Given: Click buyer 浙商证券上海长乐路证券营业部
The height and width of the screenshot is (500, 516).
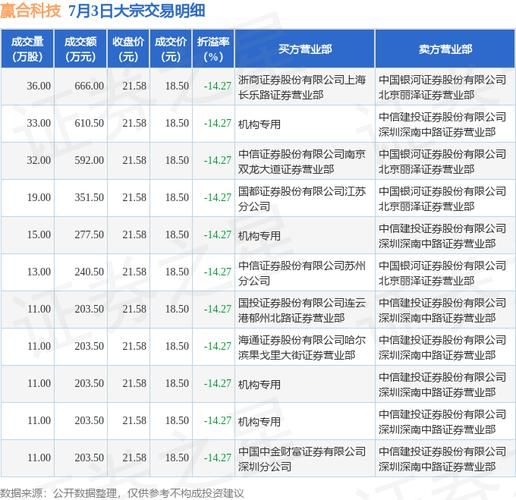Looking at the screenshot, I should point(302,87).
